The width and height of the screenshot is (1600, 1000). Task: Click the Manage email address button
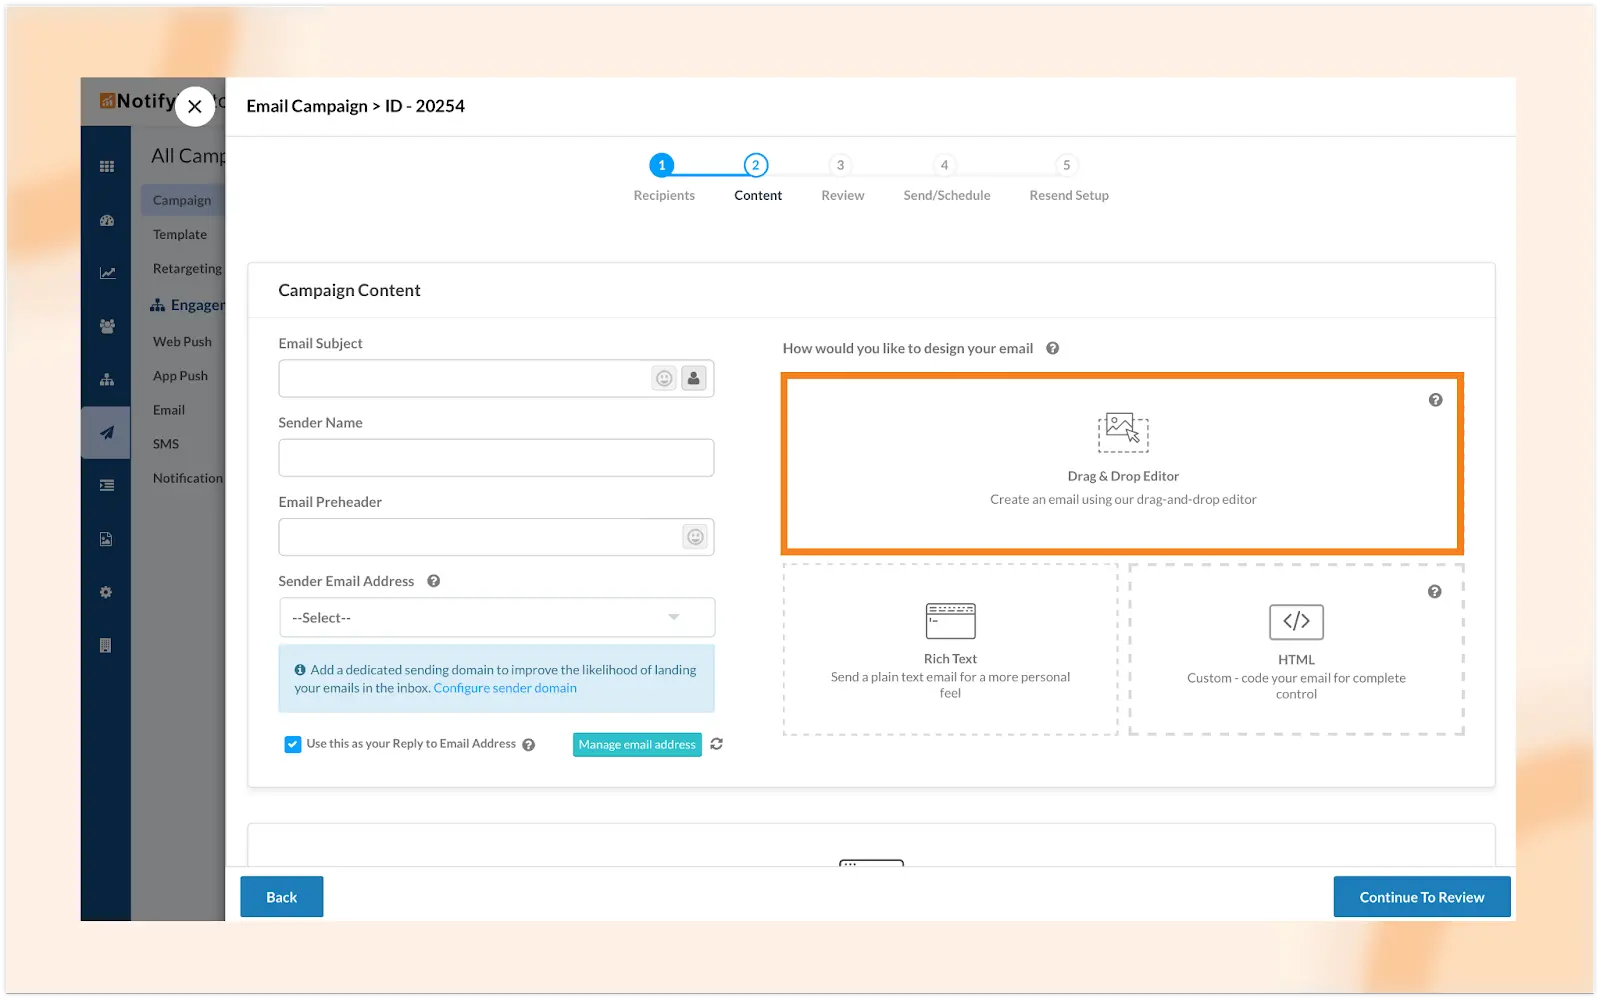click(x=637, y=744)
